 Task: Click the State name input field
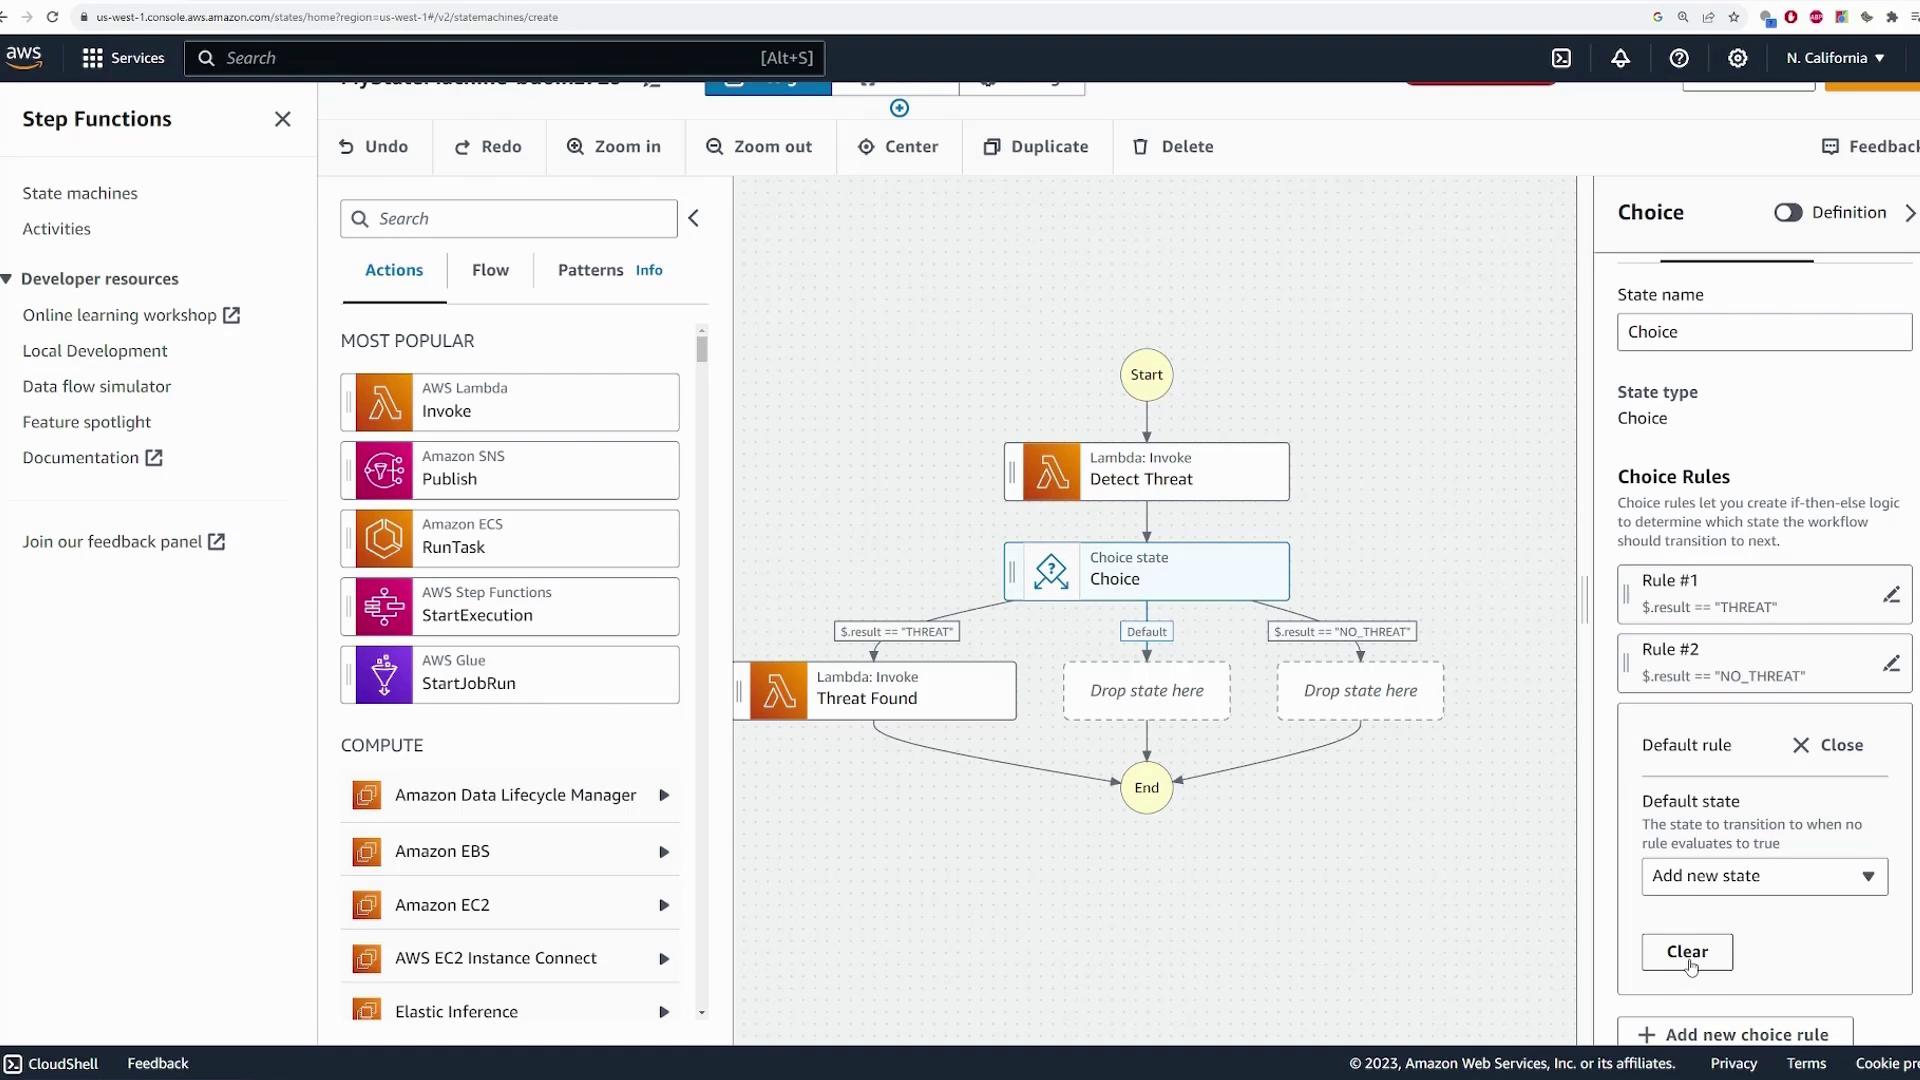pos(1763,332)
